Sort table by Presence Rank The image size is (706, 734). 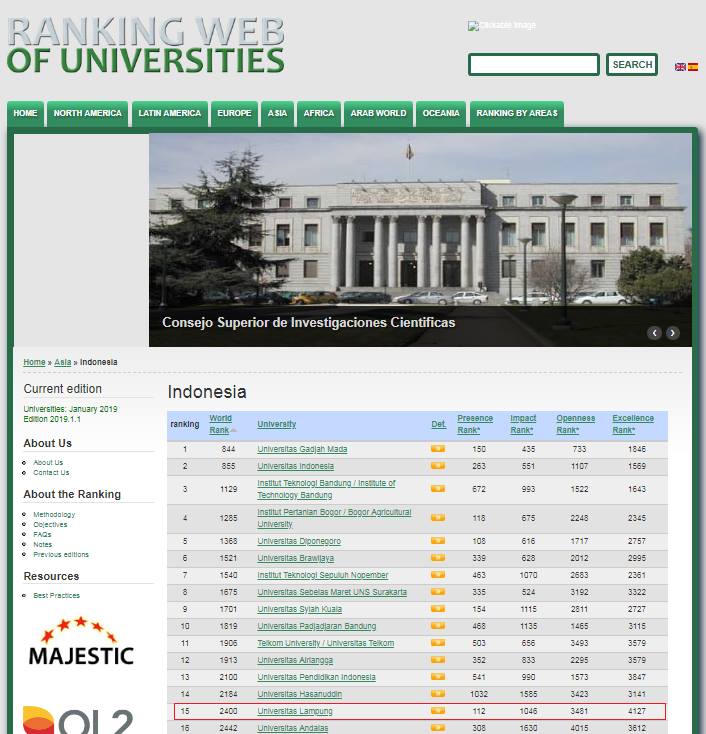point(475,424)
